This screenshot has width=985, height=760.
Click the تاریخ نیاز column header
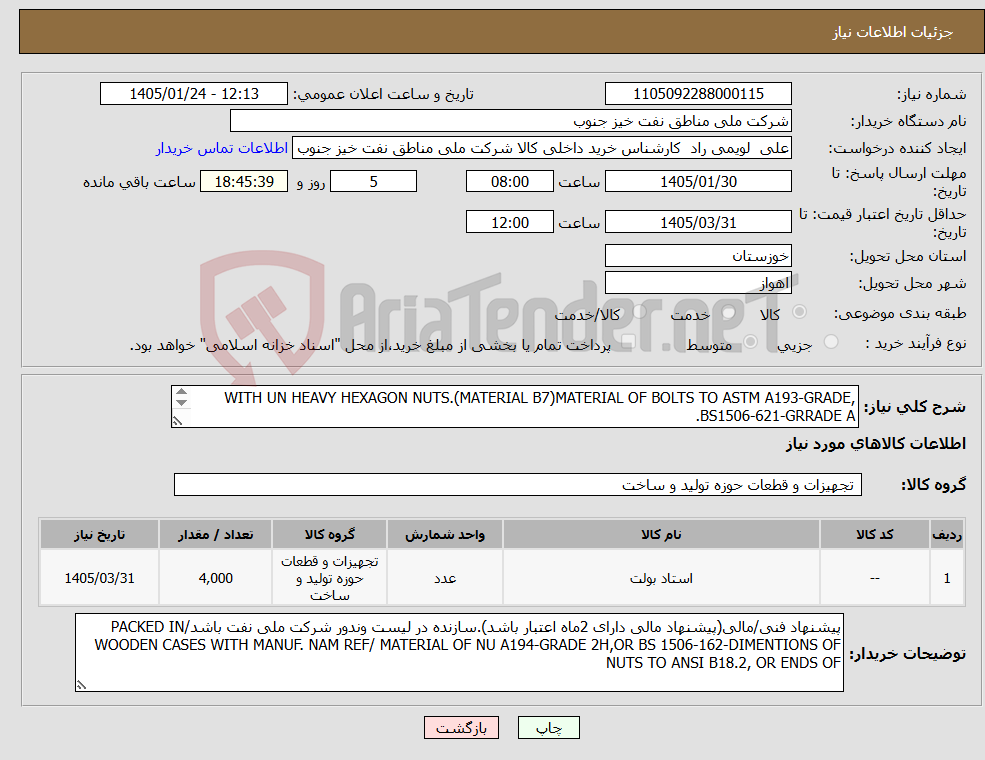tap(99, 535)
